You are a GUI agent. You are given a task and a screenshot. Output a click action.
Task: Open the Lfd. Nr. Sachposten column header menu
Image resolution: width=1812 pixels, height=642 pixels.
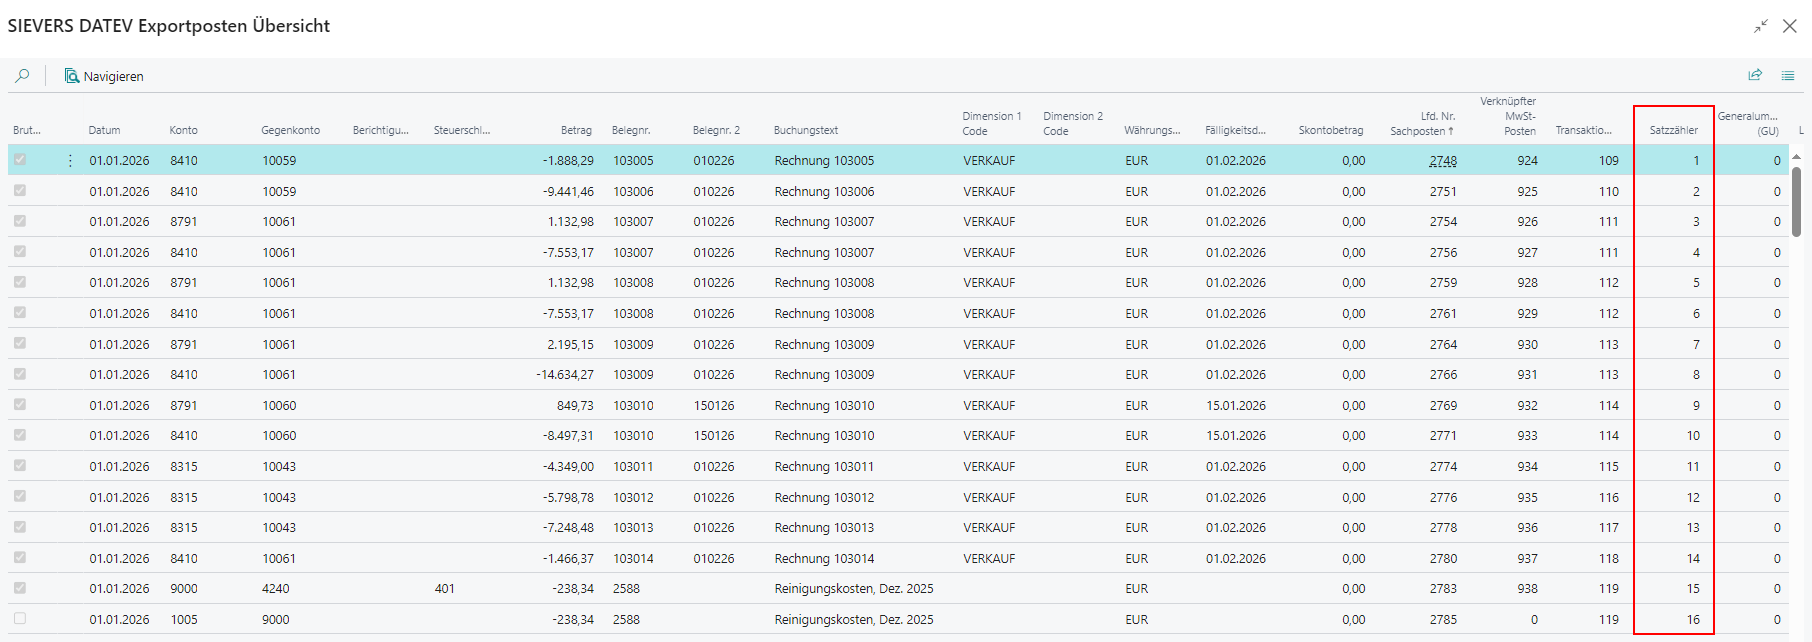(x=1422, y=124)
